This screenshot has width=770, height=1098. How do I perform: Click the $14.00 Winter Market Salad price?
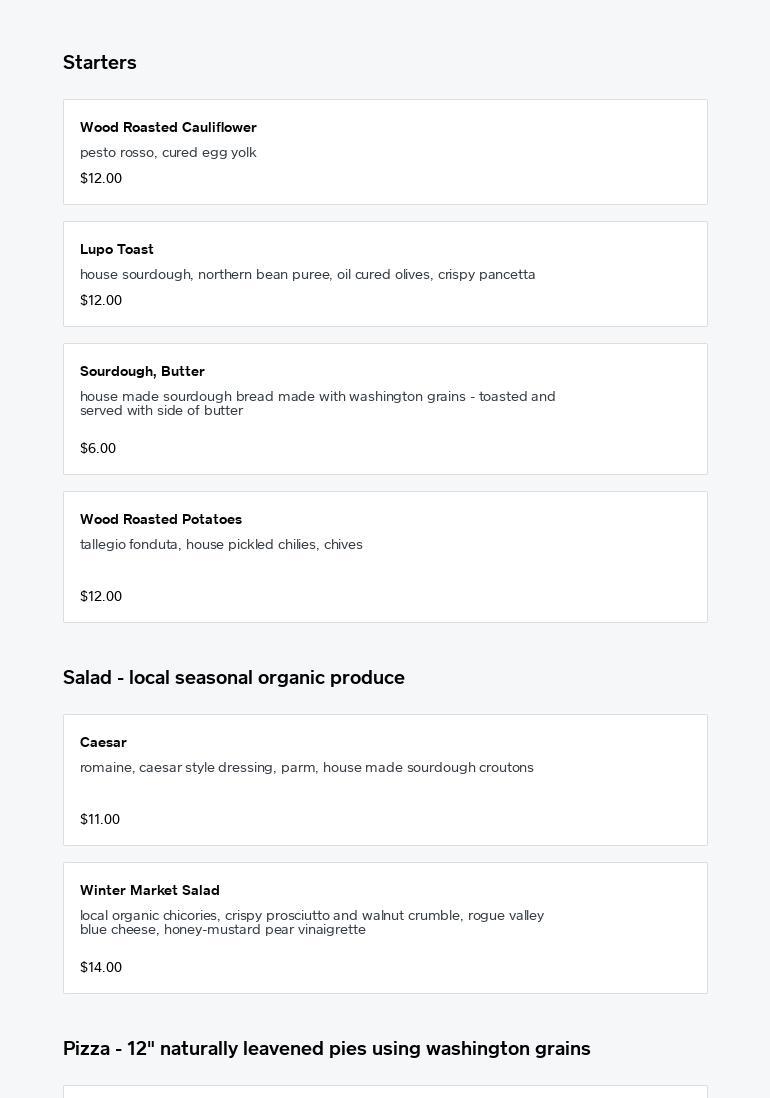click(101, 967)
